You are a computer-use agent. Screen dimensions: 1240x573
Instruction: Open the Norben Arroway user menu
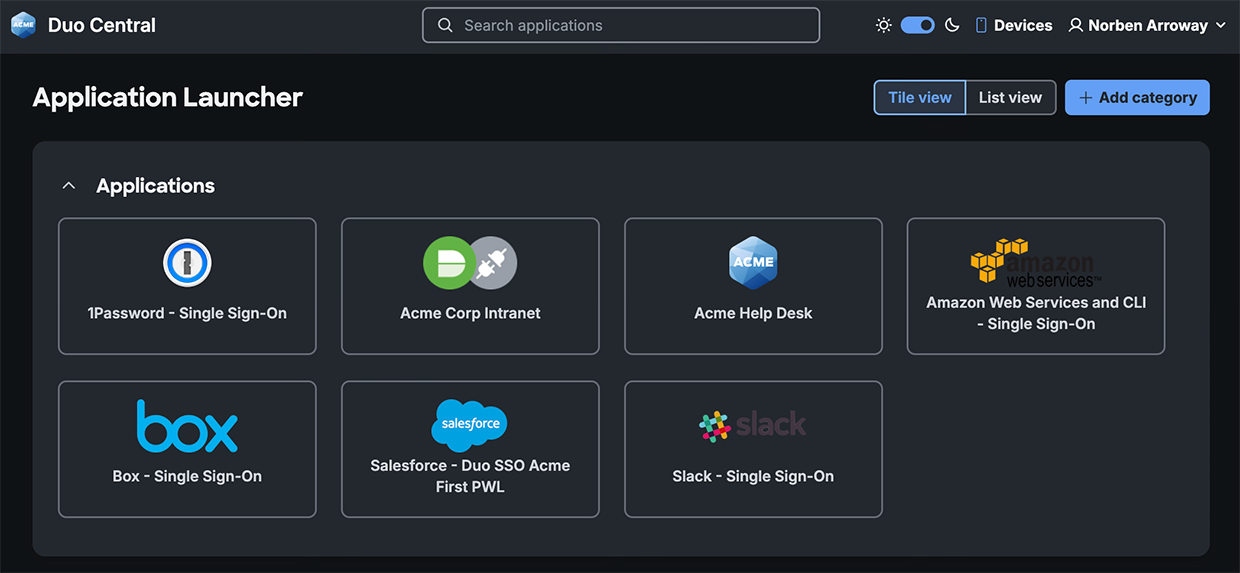1147,26
